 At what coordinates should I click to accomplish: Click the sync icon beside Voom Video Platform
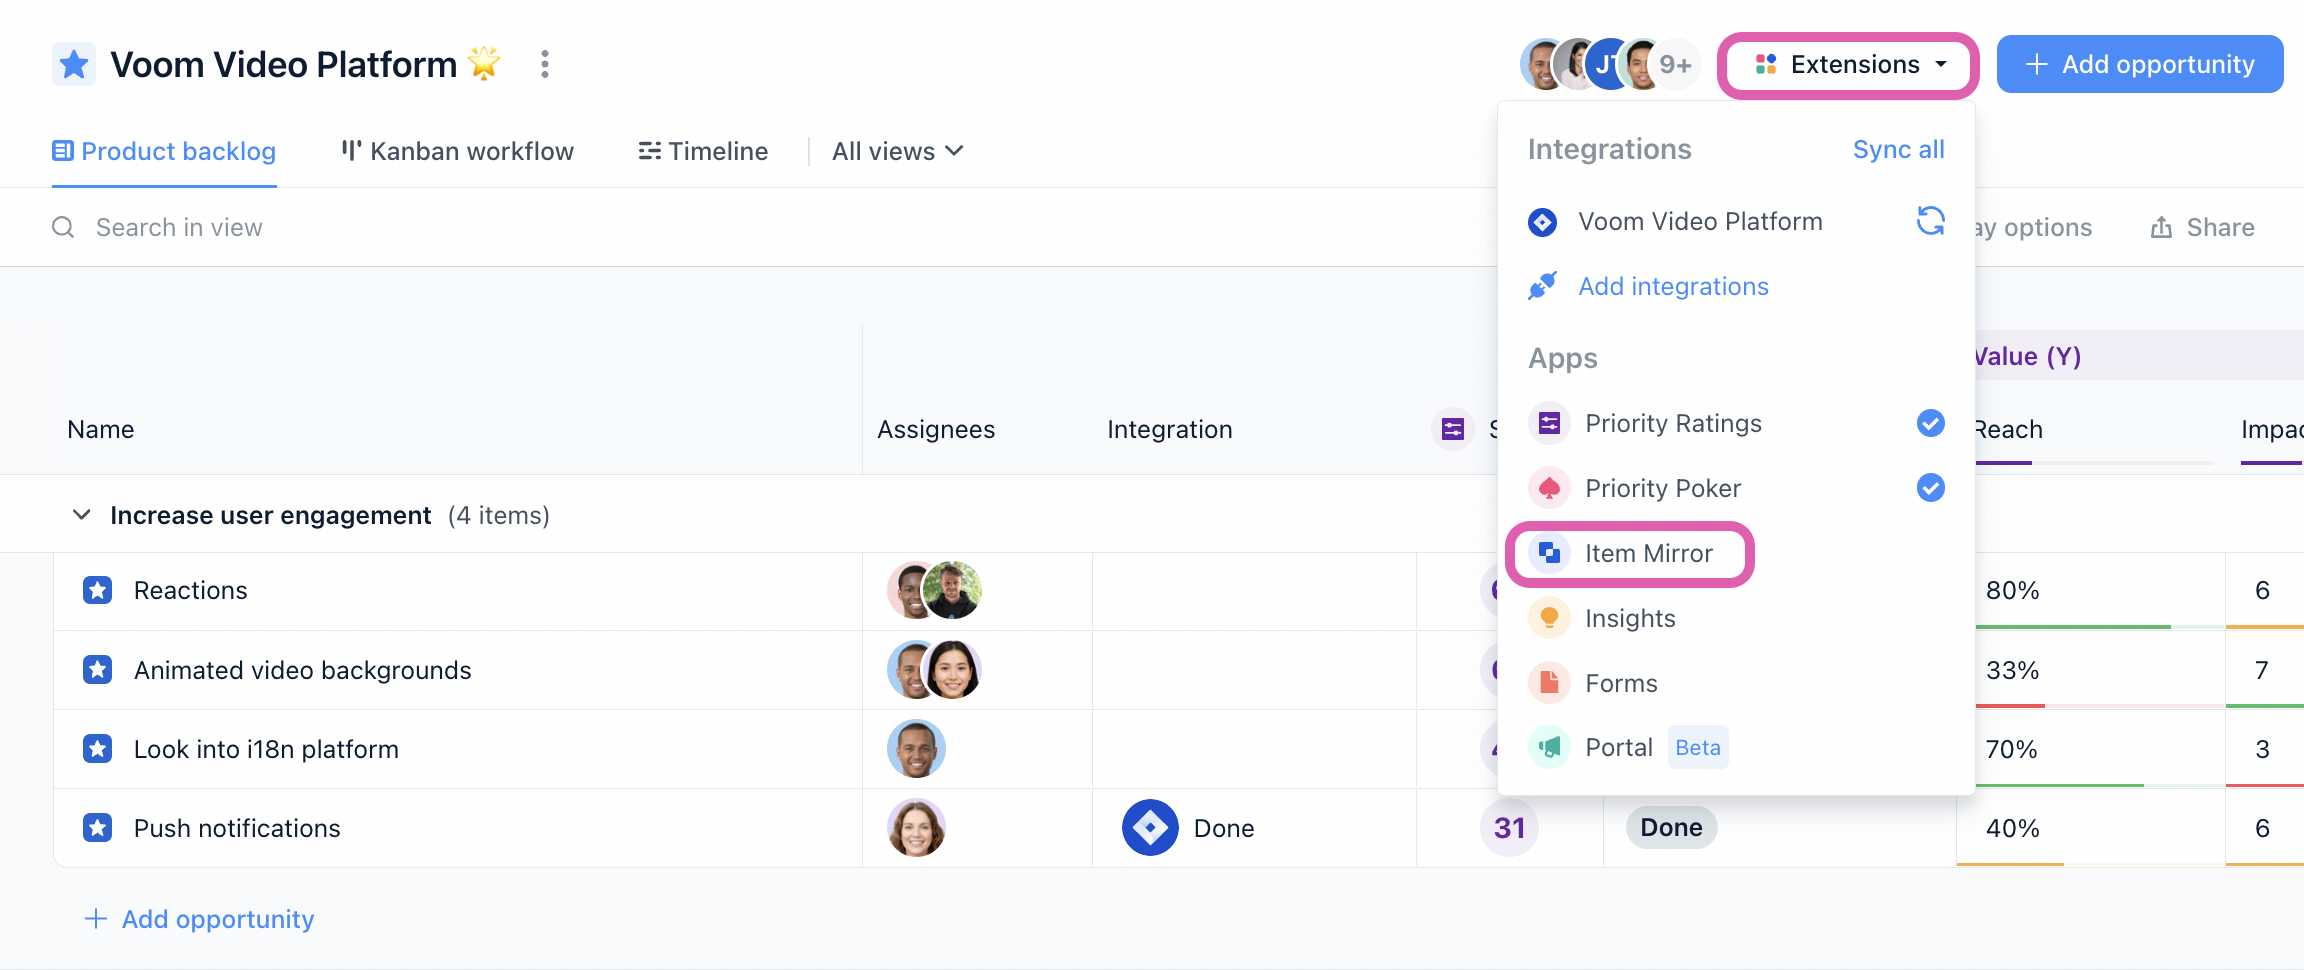1931,221
